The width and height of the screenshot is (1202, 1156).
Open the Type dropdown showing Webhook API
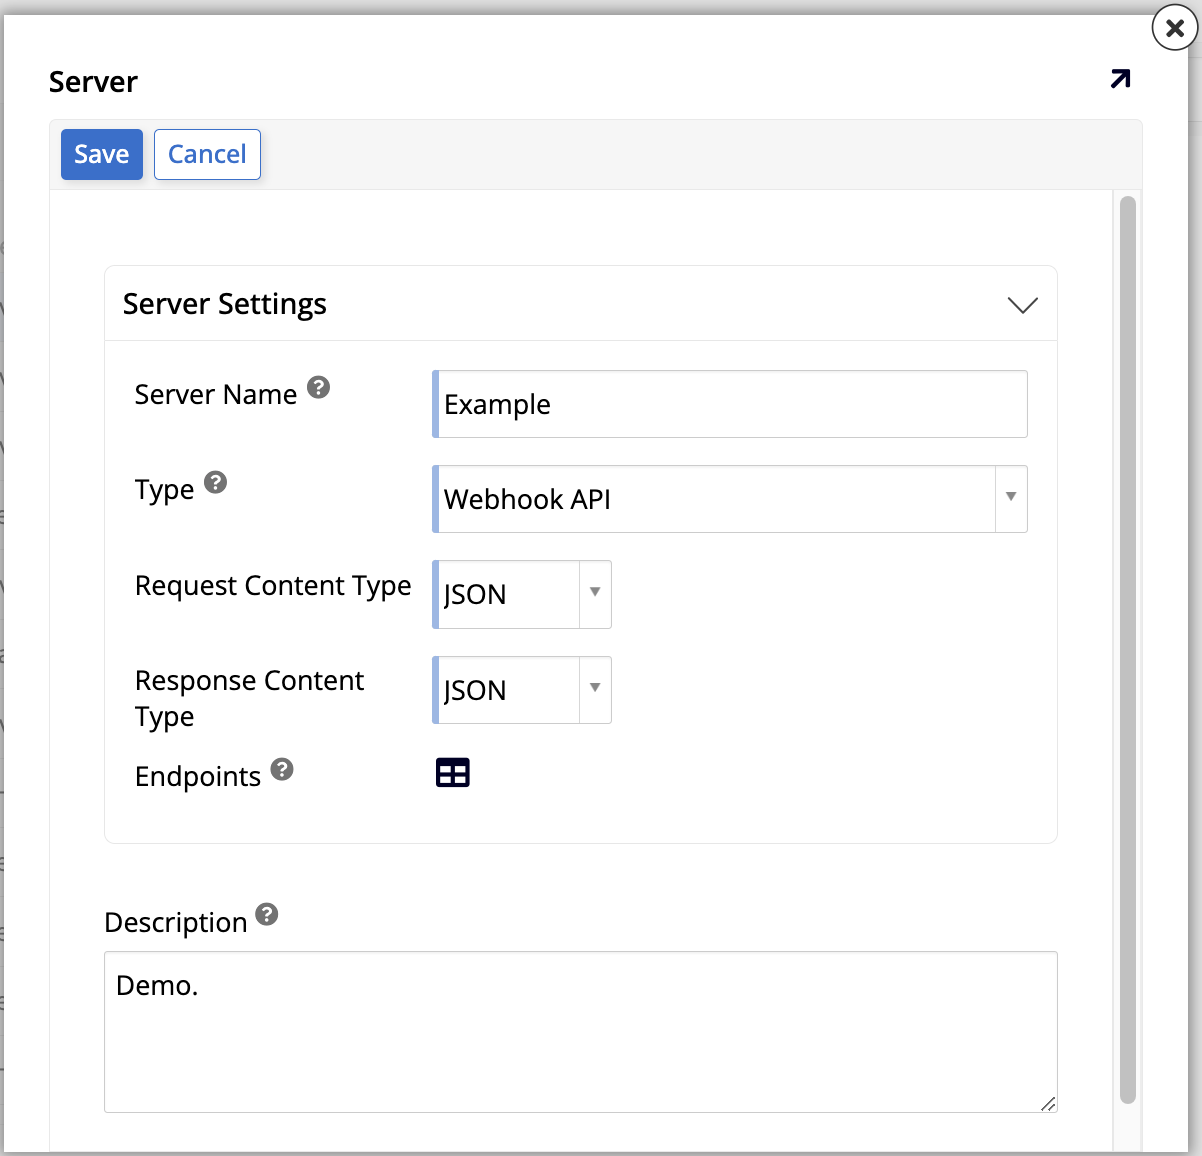[x=1010, y=499]
